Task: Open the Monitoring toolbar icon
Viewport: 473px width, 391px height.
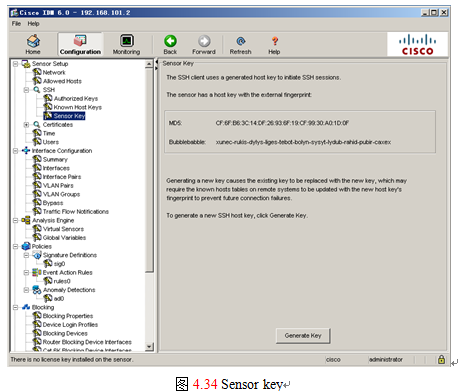Action: coord(127,41)
